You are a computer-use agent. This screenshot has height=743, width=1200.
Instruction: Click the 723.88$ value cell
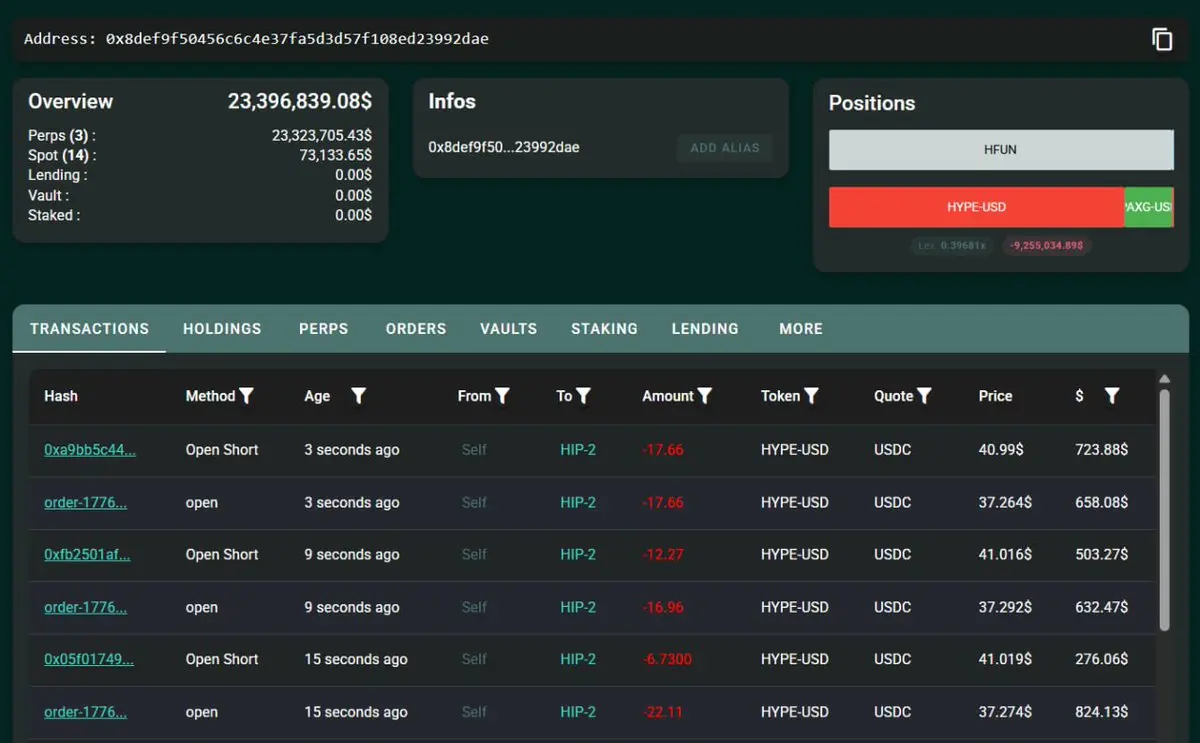(1101, 450)
